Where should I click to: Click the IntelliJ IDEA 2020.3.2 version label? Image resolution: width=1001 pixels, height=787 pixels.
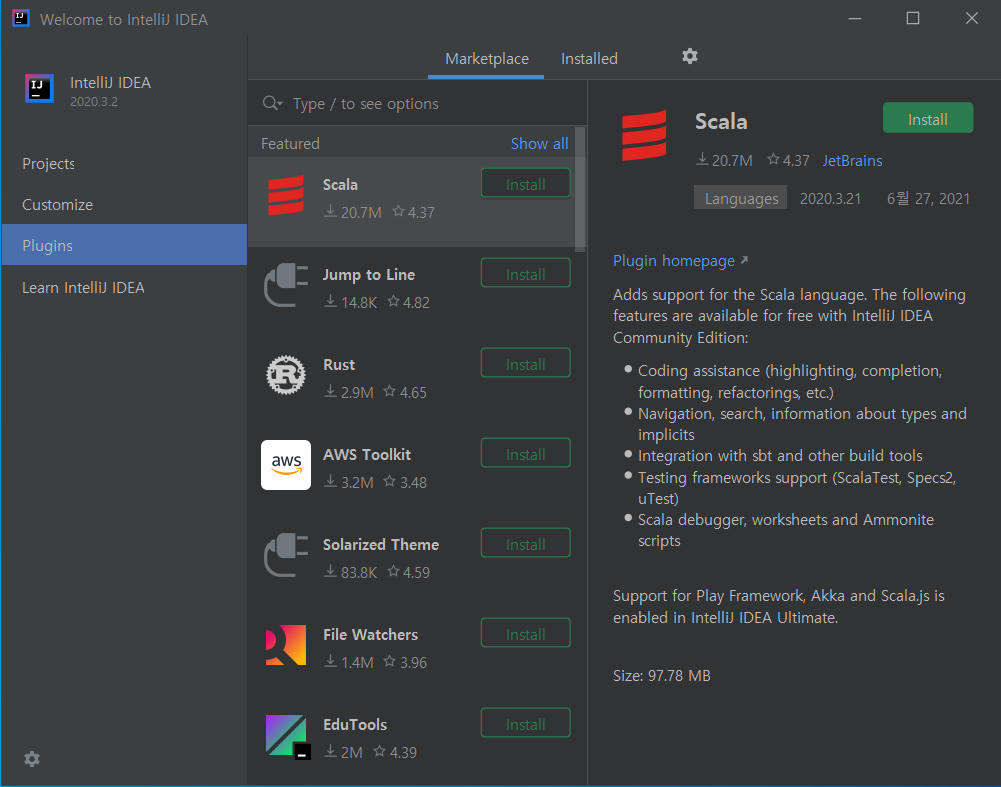(x=94, y=102)
